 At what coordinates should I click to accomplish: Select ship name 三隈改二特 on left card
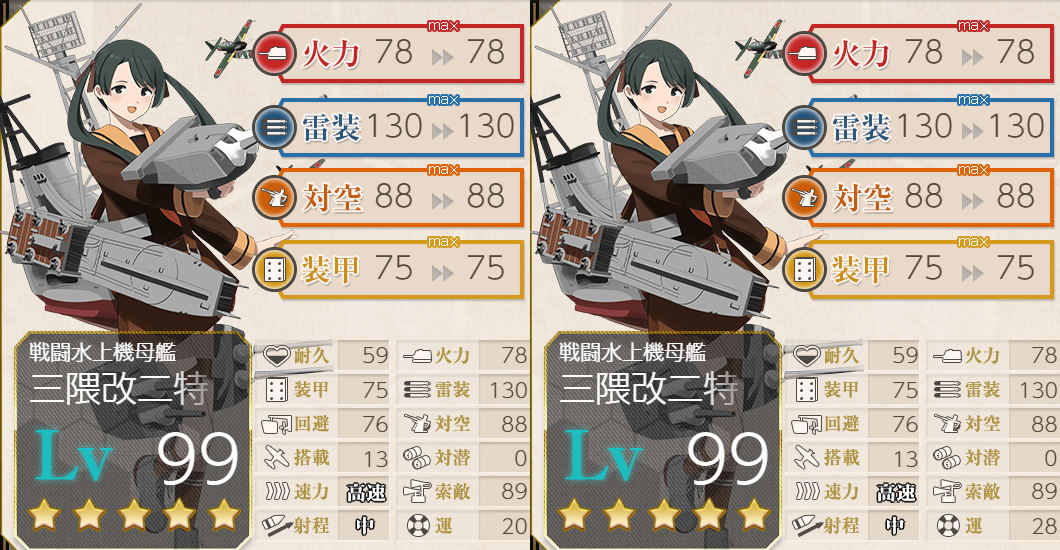[119, 389]
